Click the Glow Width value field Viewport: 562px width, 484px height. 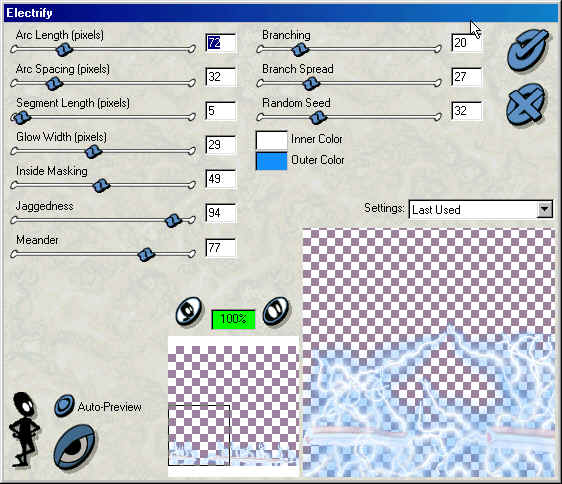pos(221,145)
